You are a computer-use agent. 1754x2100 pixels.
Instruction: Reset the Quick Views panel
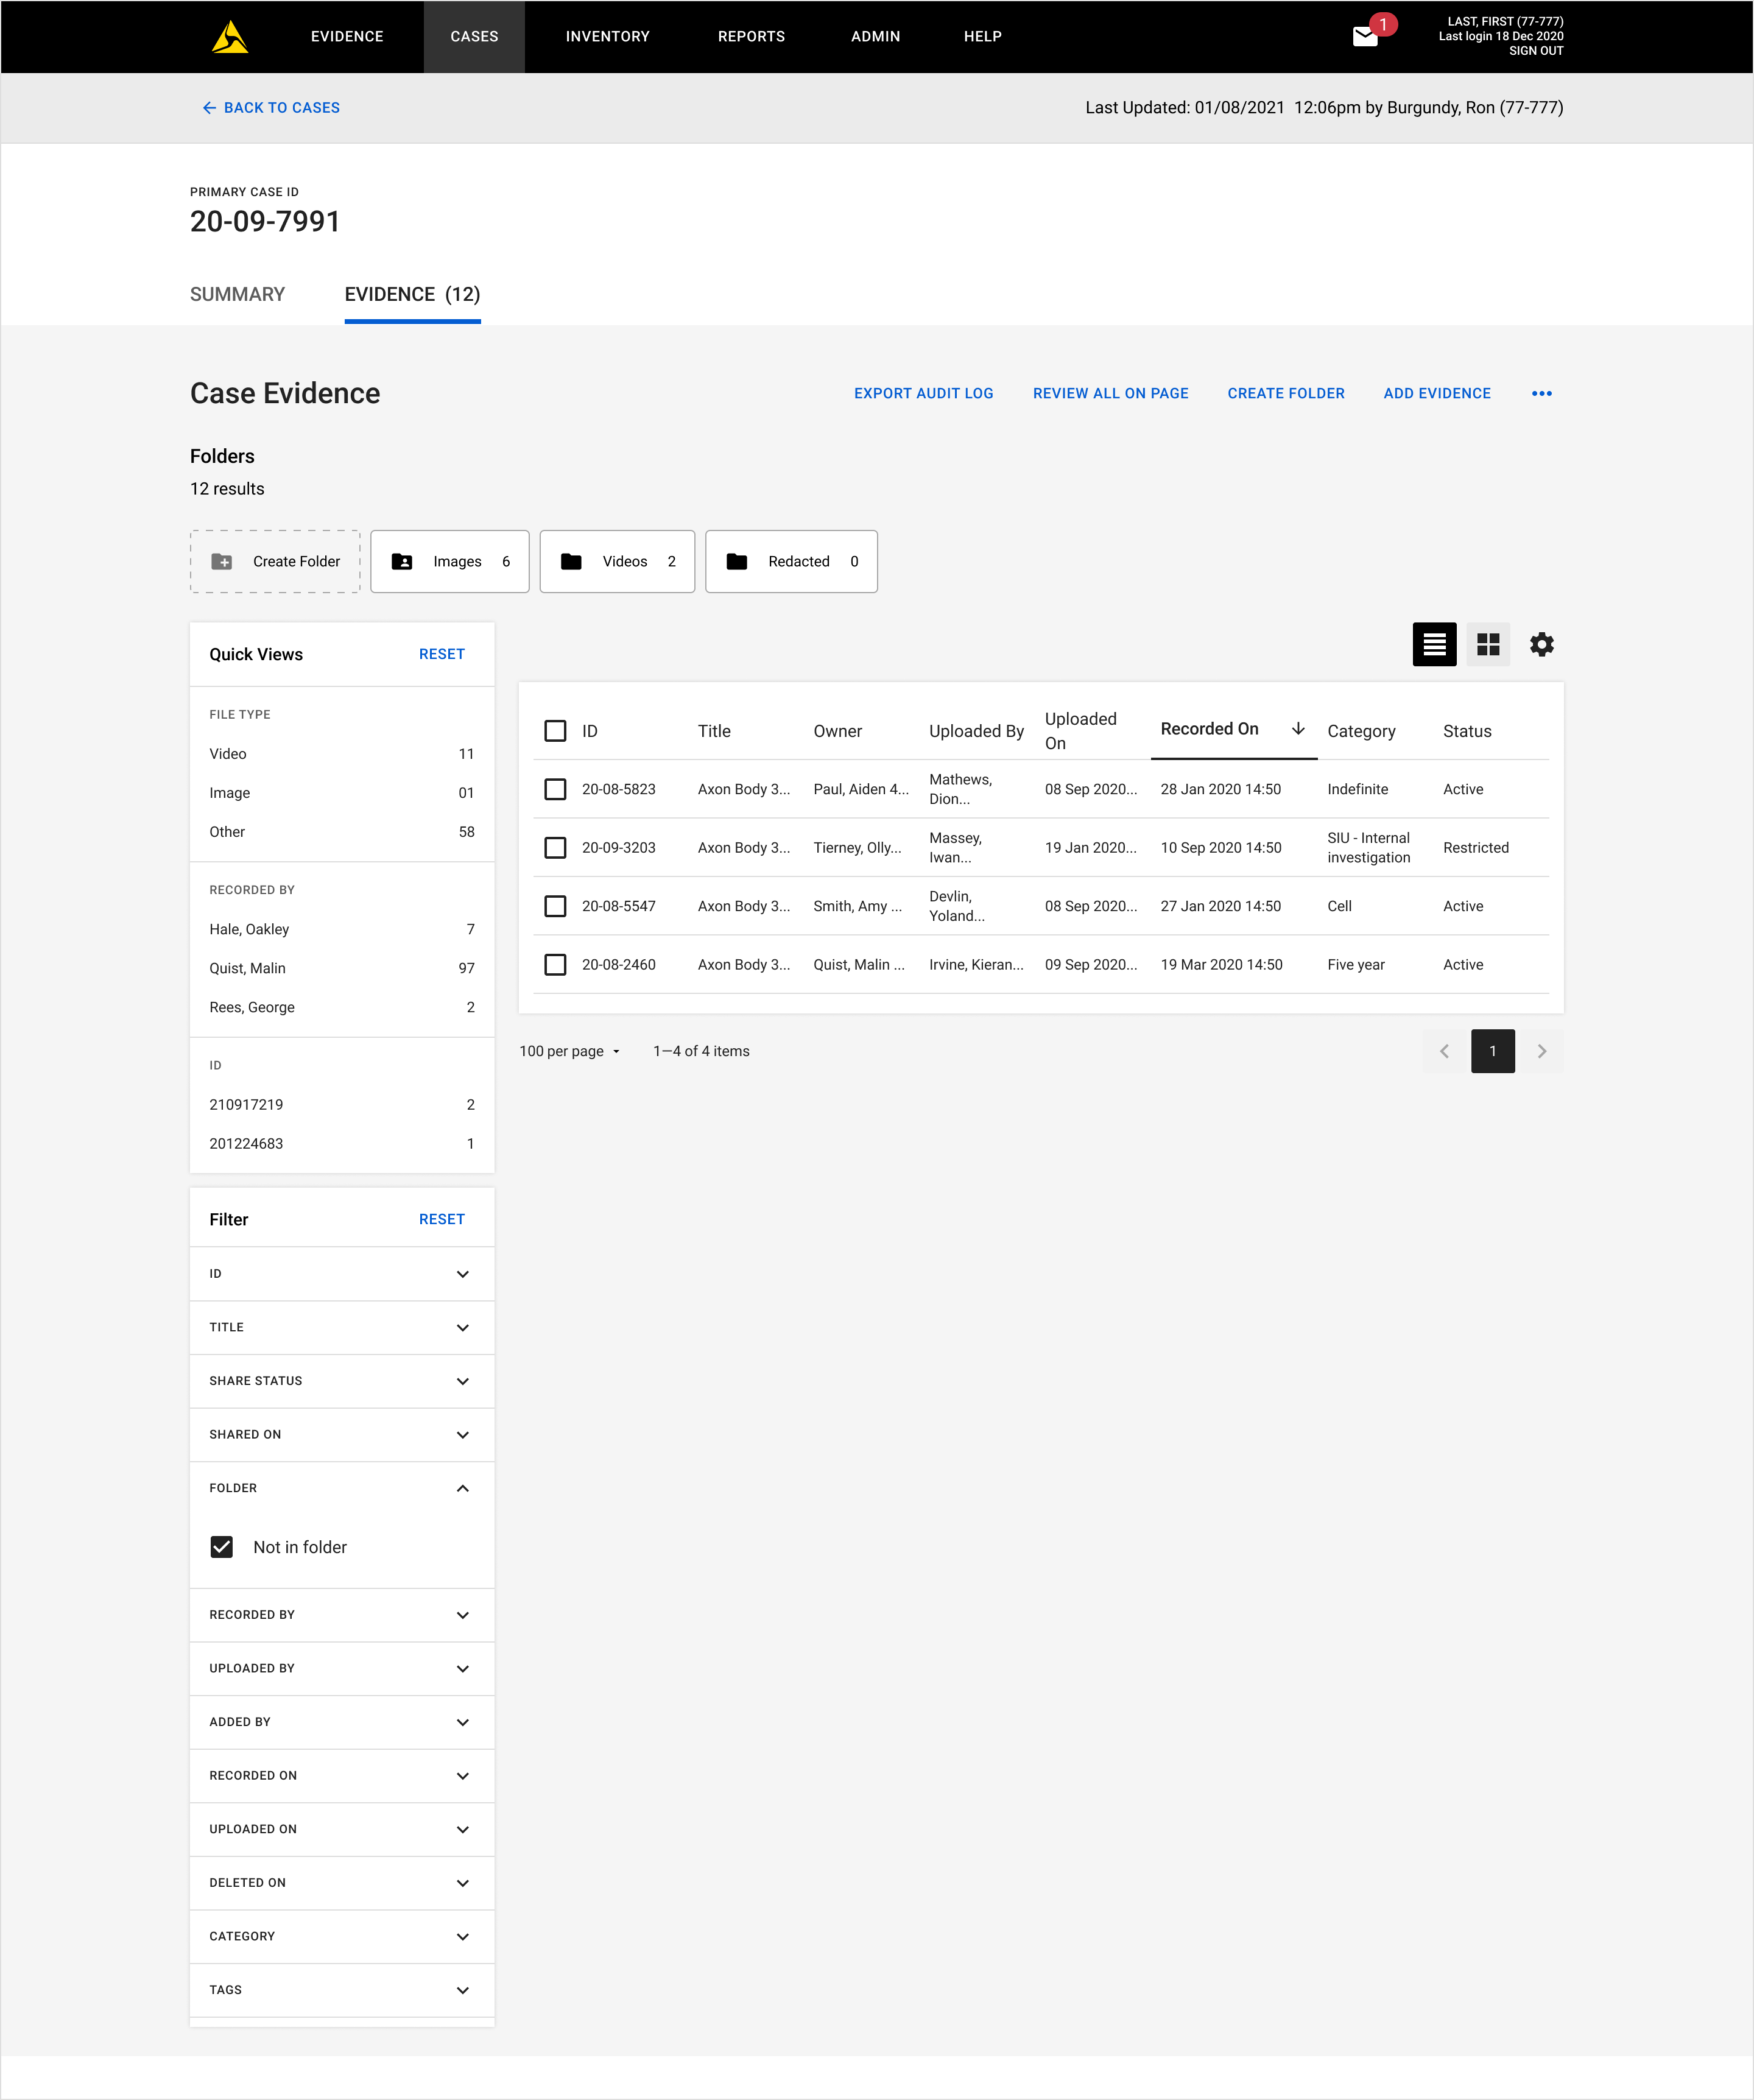click(442, 654)
